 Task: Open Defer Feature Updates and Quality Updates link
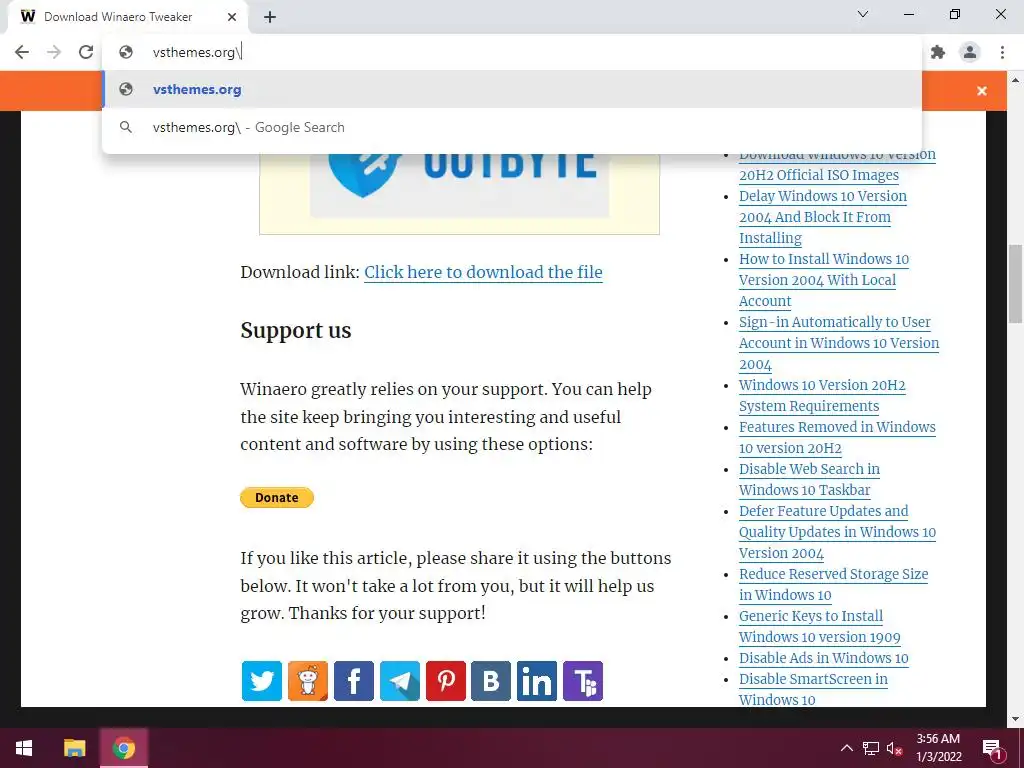tap(837, 532)
